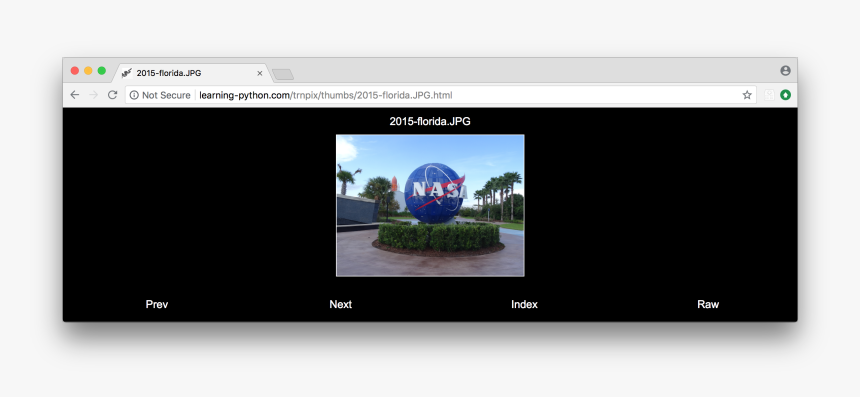The image size is (860, 397).
Task: Open the Chrome user profile icon
Action: click(x=785, y=71)
